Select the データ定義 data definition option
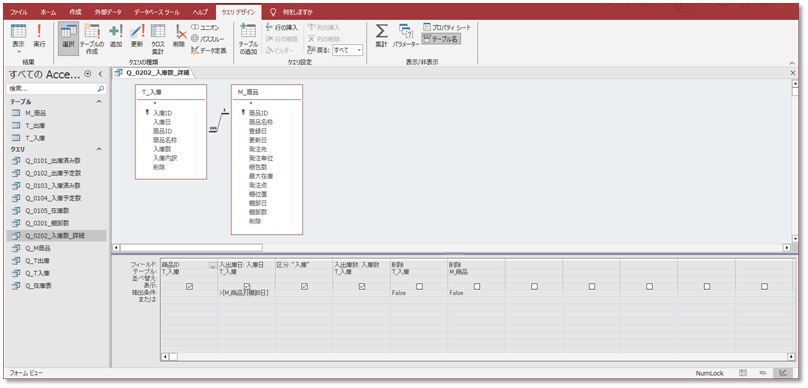 [208, 50]
